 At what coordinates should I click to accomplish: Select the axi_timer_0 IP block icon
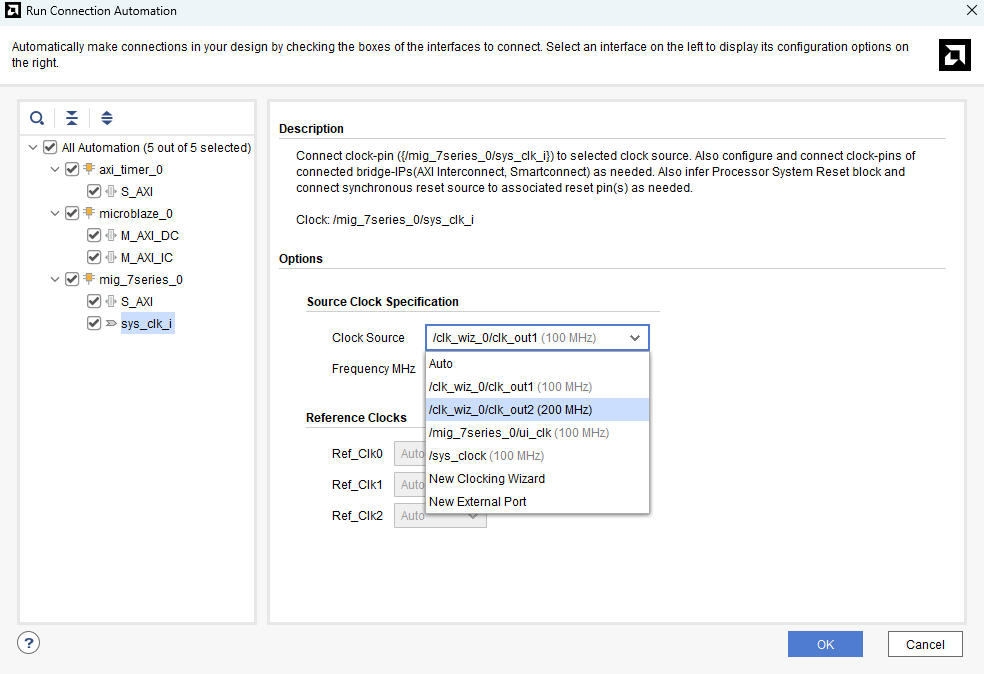tap(89, 170)
